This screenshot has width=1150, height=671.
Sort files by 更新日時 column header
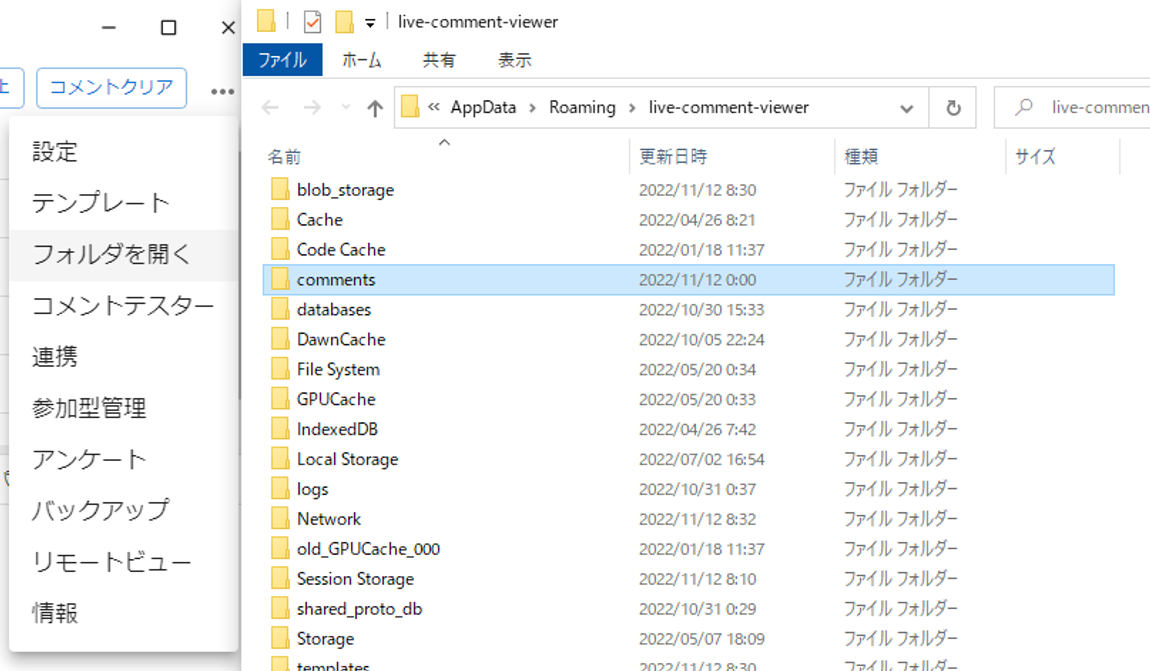click(673, 157)
